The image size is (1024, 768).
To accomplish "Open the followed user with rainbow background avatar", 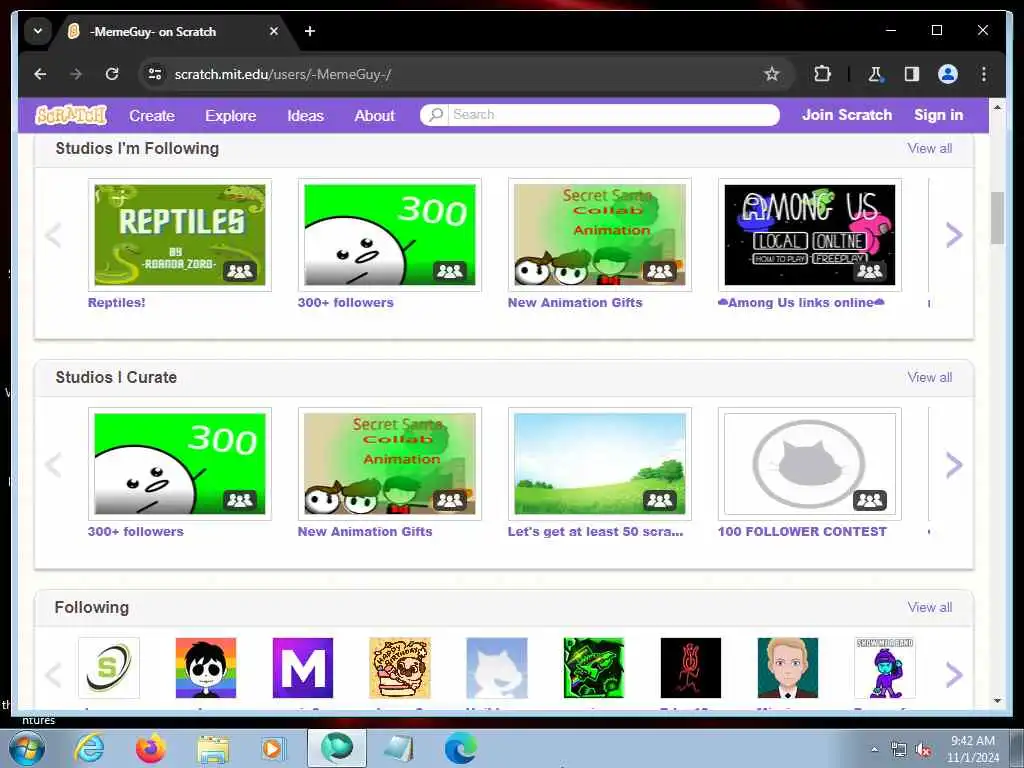I will [x=206, y=668].
